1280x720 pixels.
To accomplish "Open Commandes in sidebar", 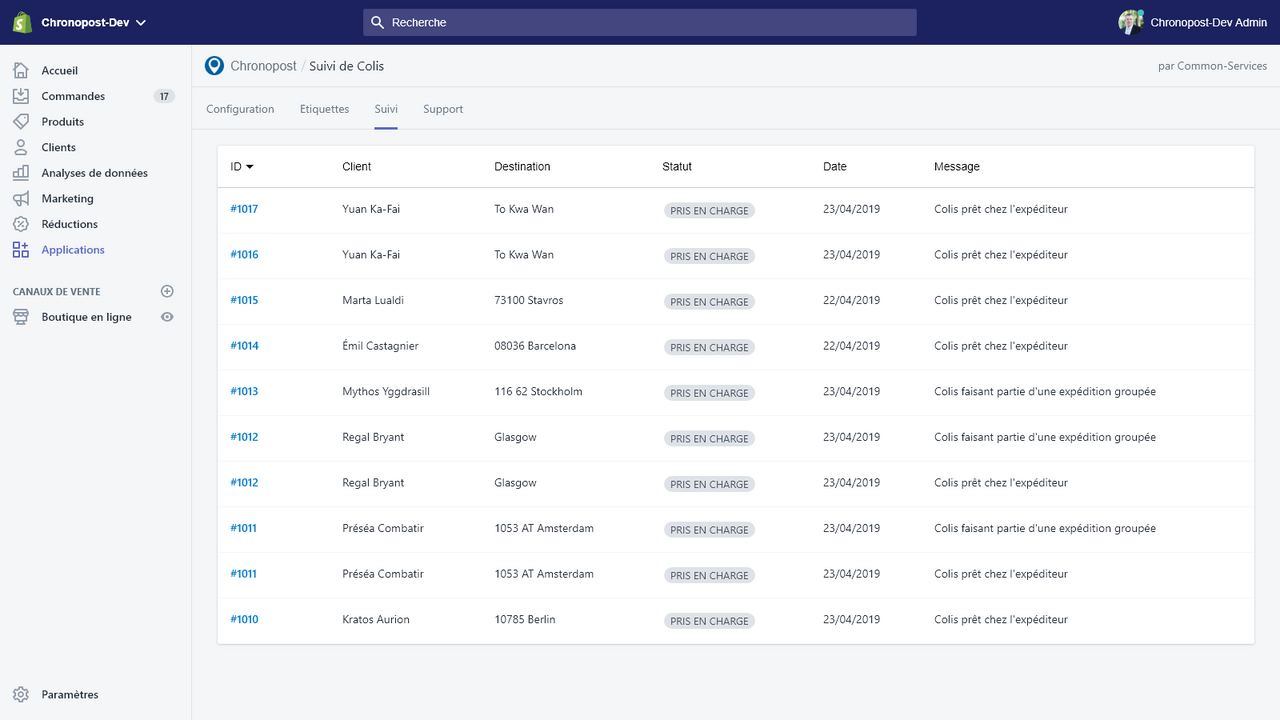I will 73,96.
